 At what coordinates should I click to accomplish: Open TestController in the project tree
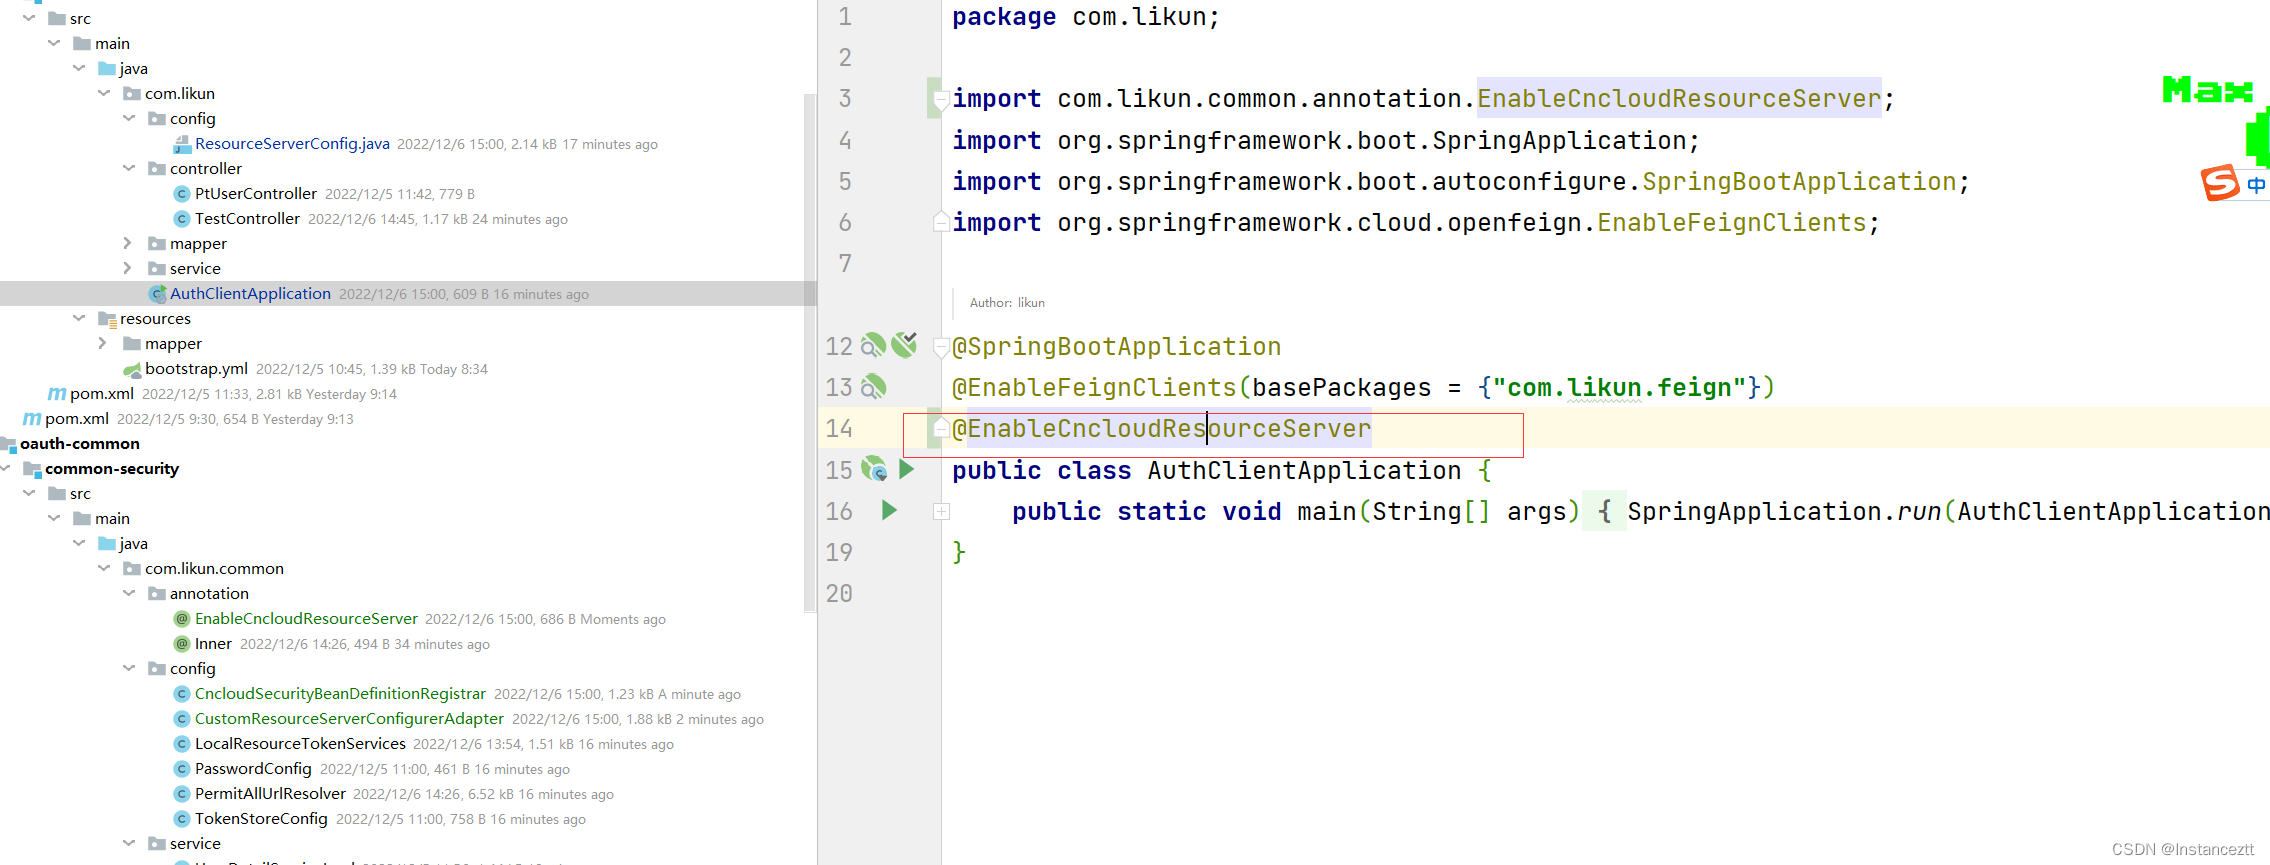[247, 218]
